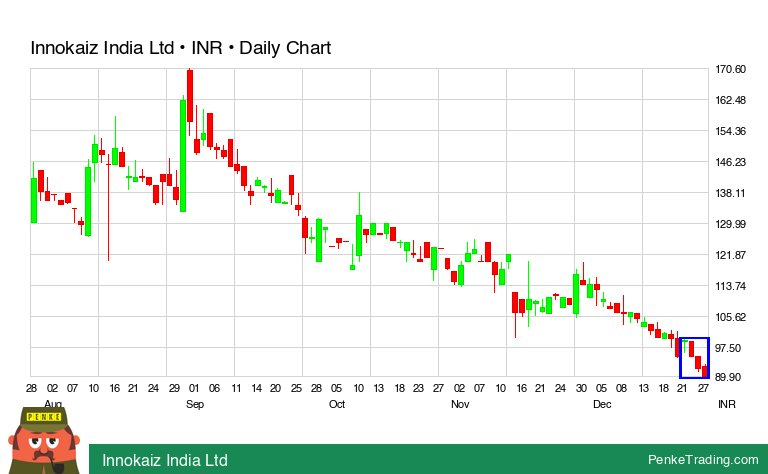Click date label 25 on time axis

click(x=296, y=388)
